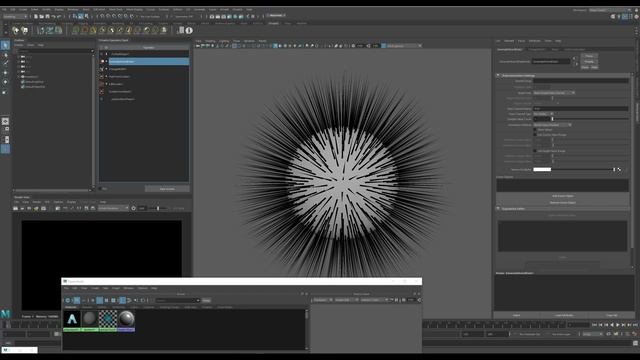
Task: Click the round info icon on the shelf
Action: [189, 30]
